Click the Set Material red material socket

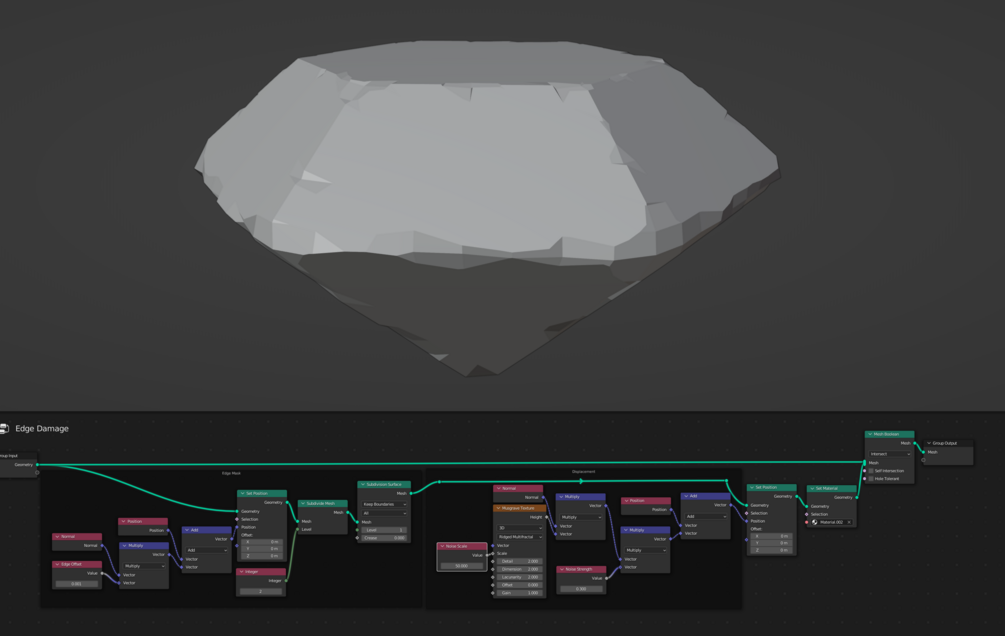806,523
